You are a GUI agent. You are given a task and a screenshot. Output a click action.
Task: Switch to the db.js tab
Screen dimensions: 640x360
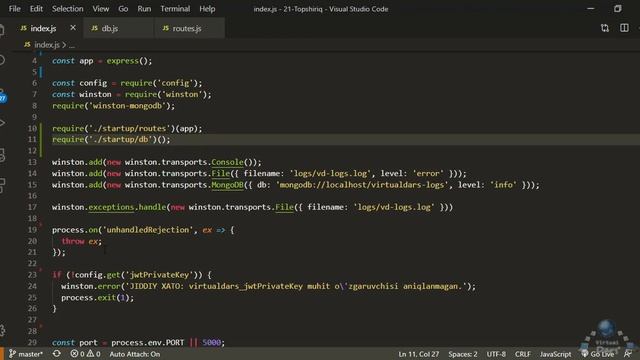tap(110, 28)
